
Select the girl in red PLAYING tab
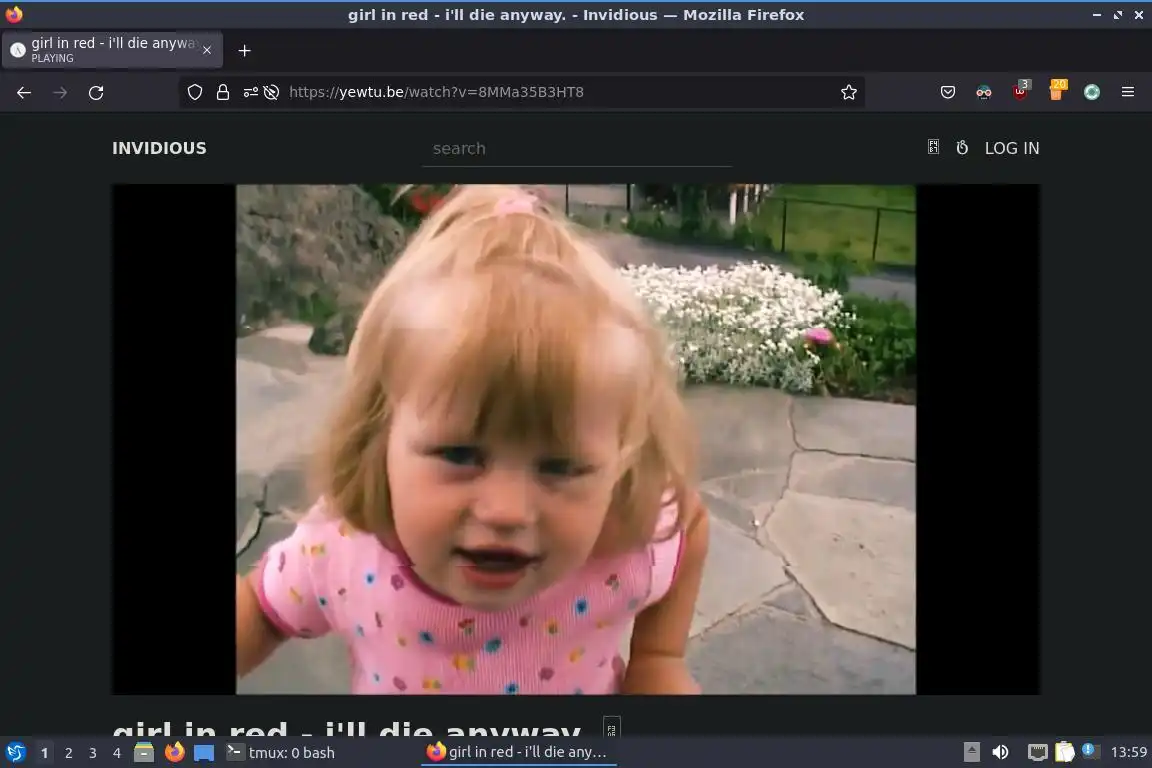coord(112,50)
